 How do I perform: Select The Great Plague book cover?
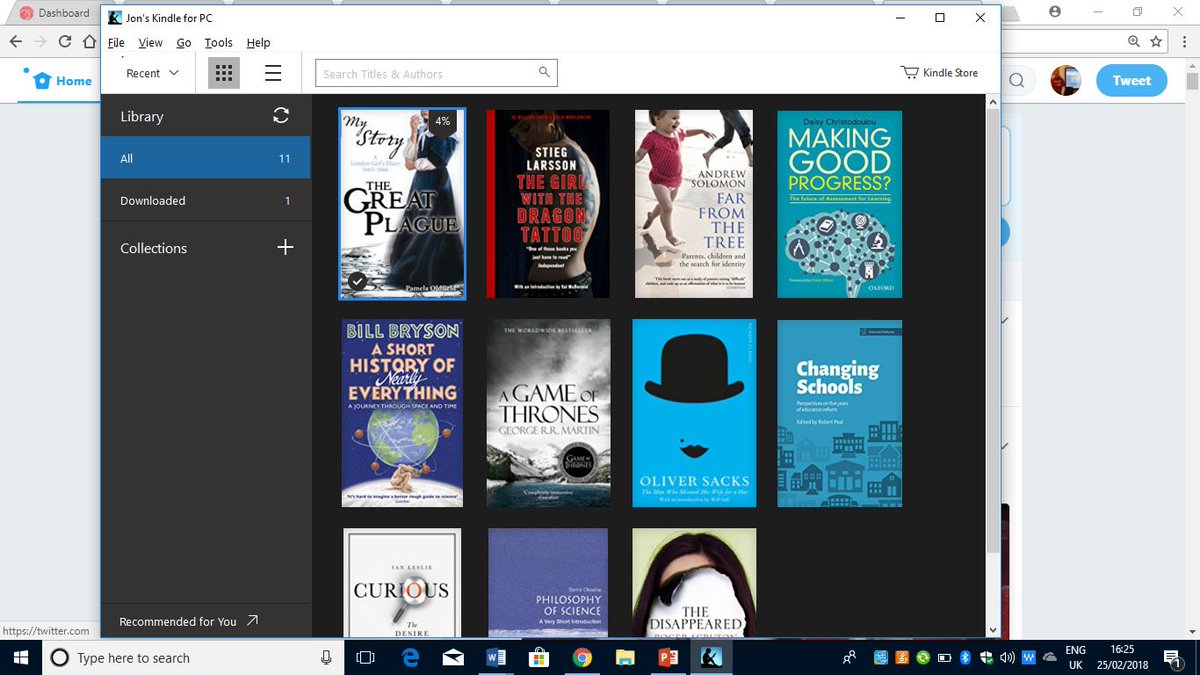401,204
